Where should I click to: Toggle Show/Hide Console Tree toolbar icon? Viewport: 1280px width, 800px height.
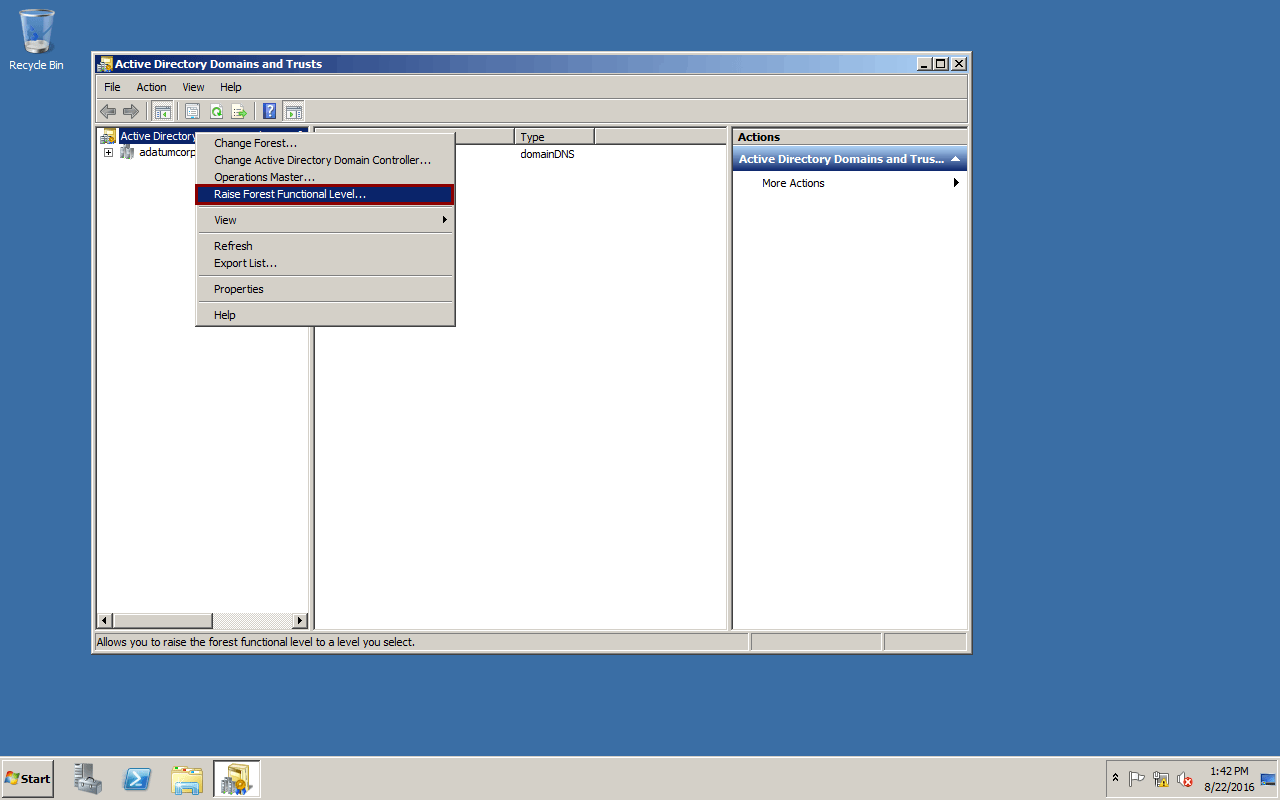(x=162, y=111)
